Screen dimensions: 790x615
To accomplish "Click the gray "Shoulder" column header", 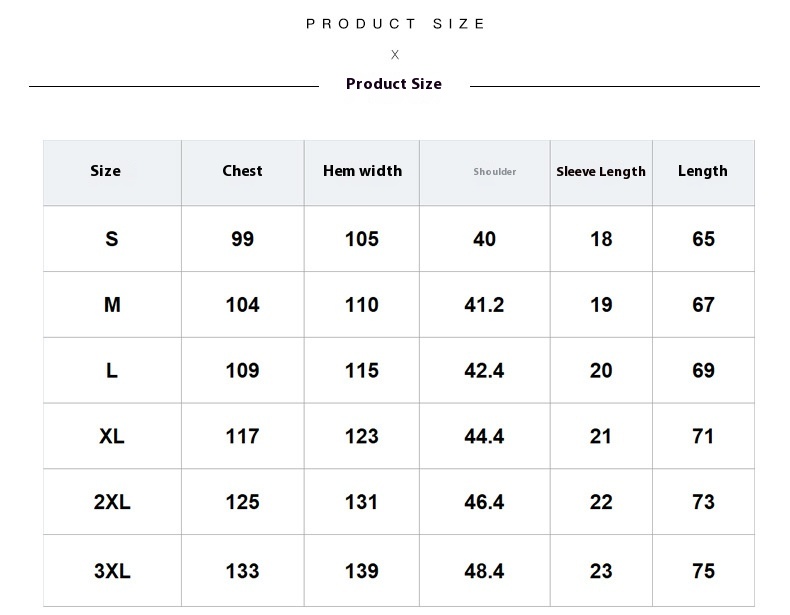I will click(495, 172).
